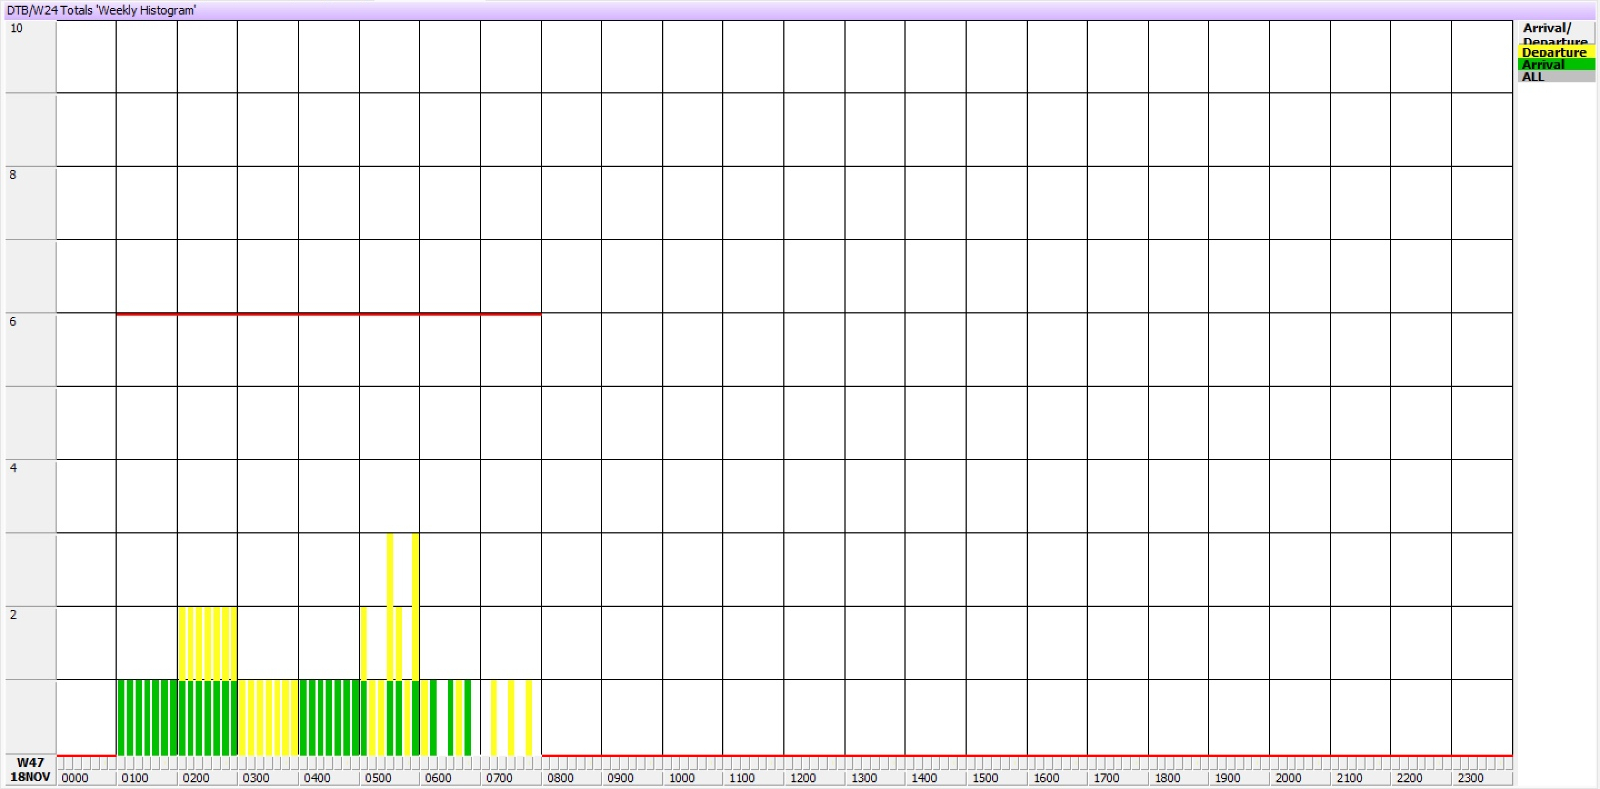
Task: Jump to the 1200 hour marker
Action: coord(803,778)
